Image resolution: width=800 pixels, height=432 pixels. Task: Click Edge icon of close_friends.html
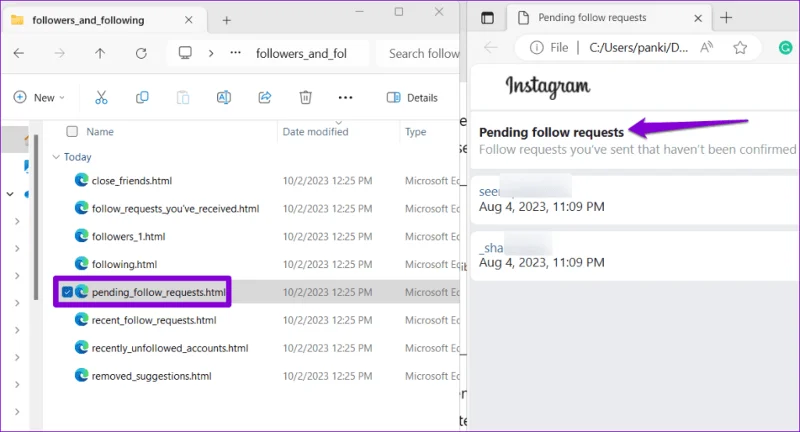click(x=81, y=180)
